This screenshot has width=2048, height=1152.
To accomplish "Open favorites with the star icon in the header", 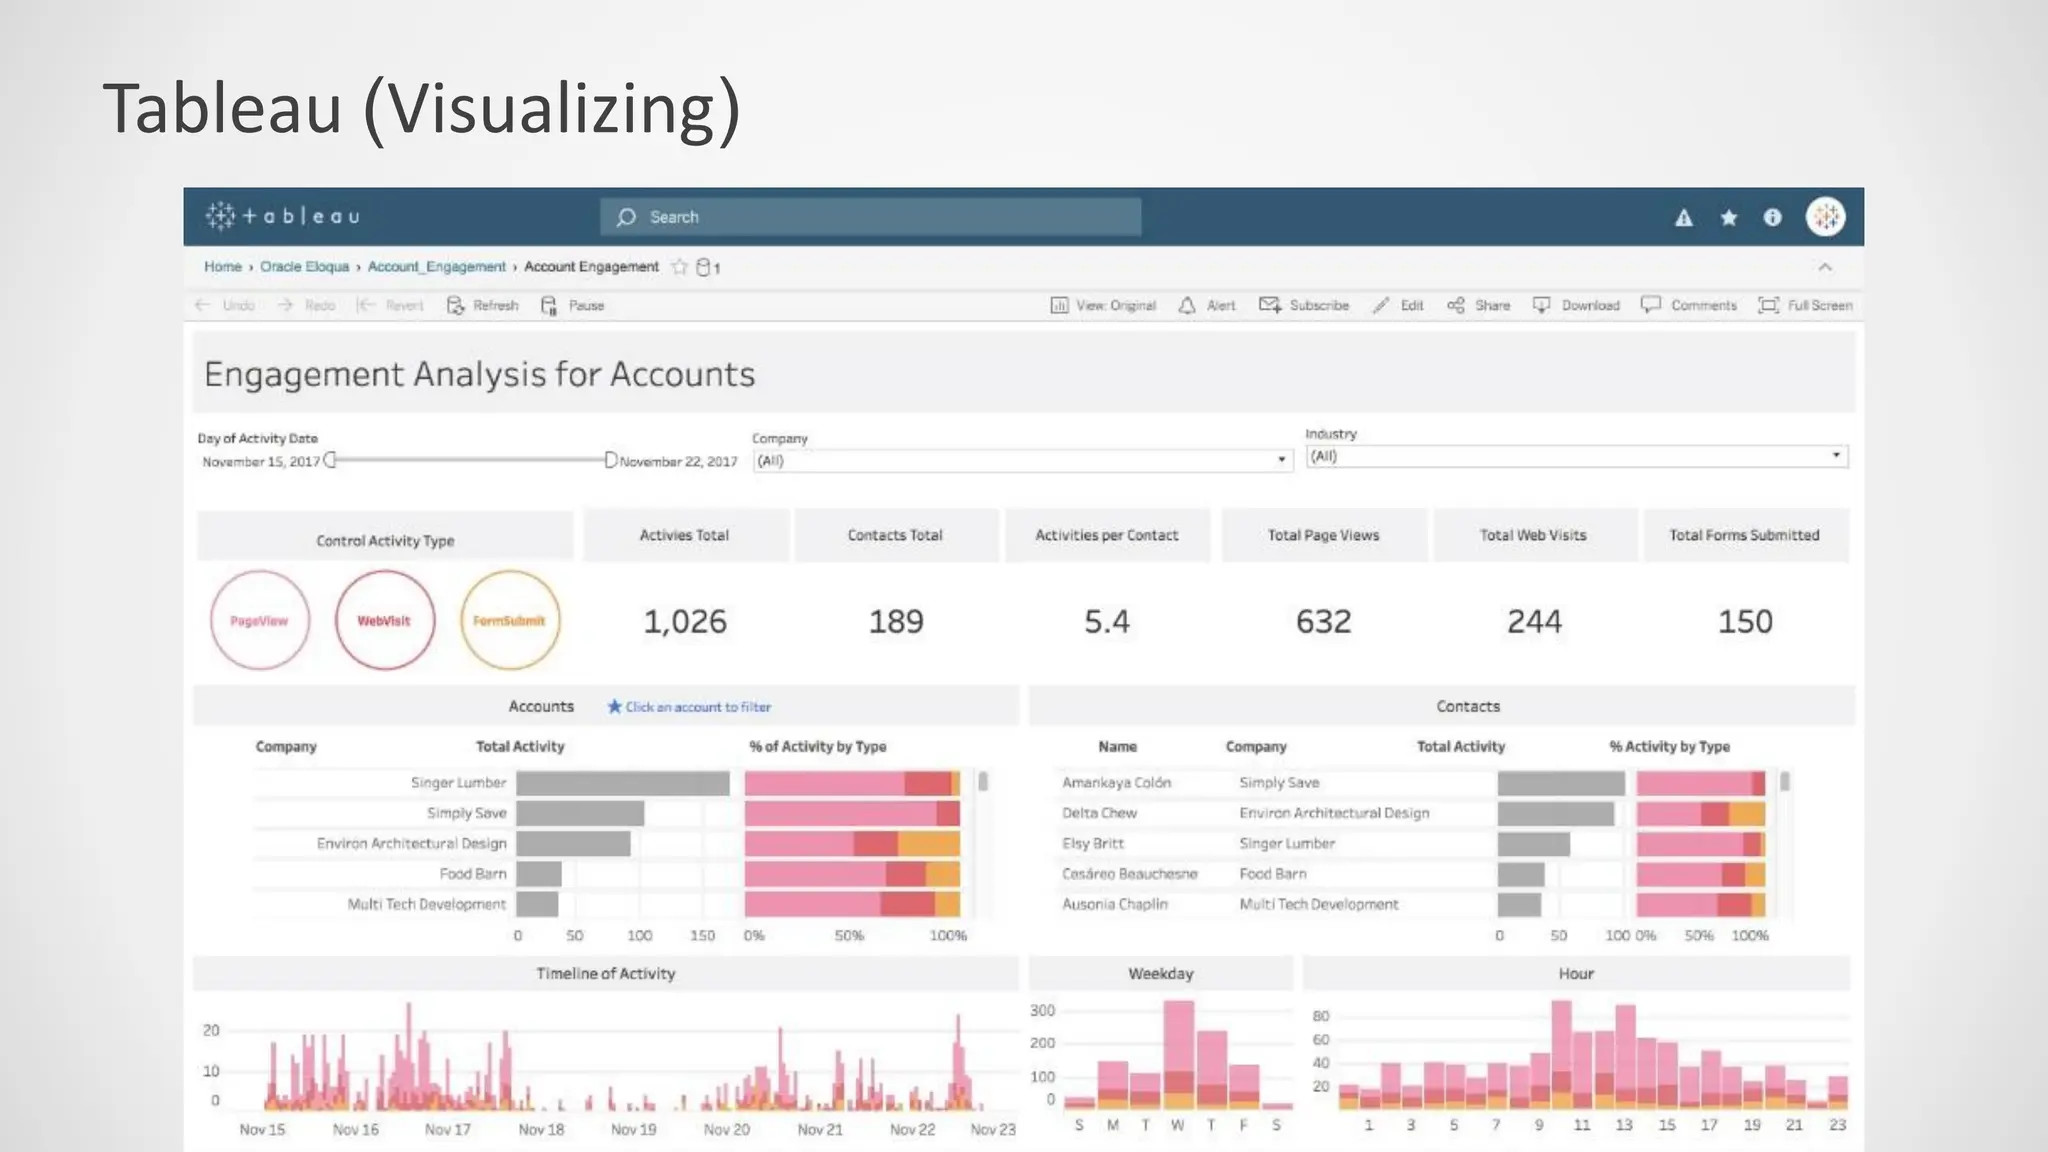I will pyautogui.click(x=1728, y=217).
